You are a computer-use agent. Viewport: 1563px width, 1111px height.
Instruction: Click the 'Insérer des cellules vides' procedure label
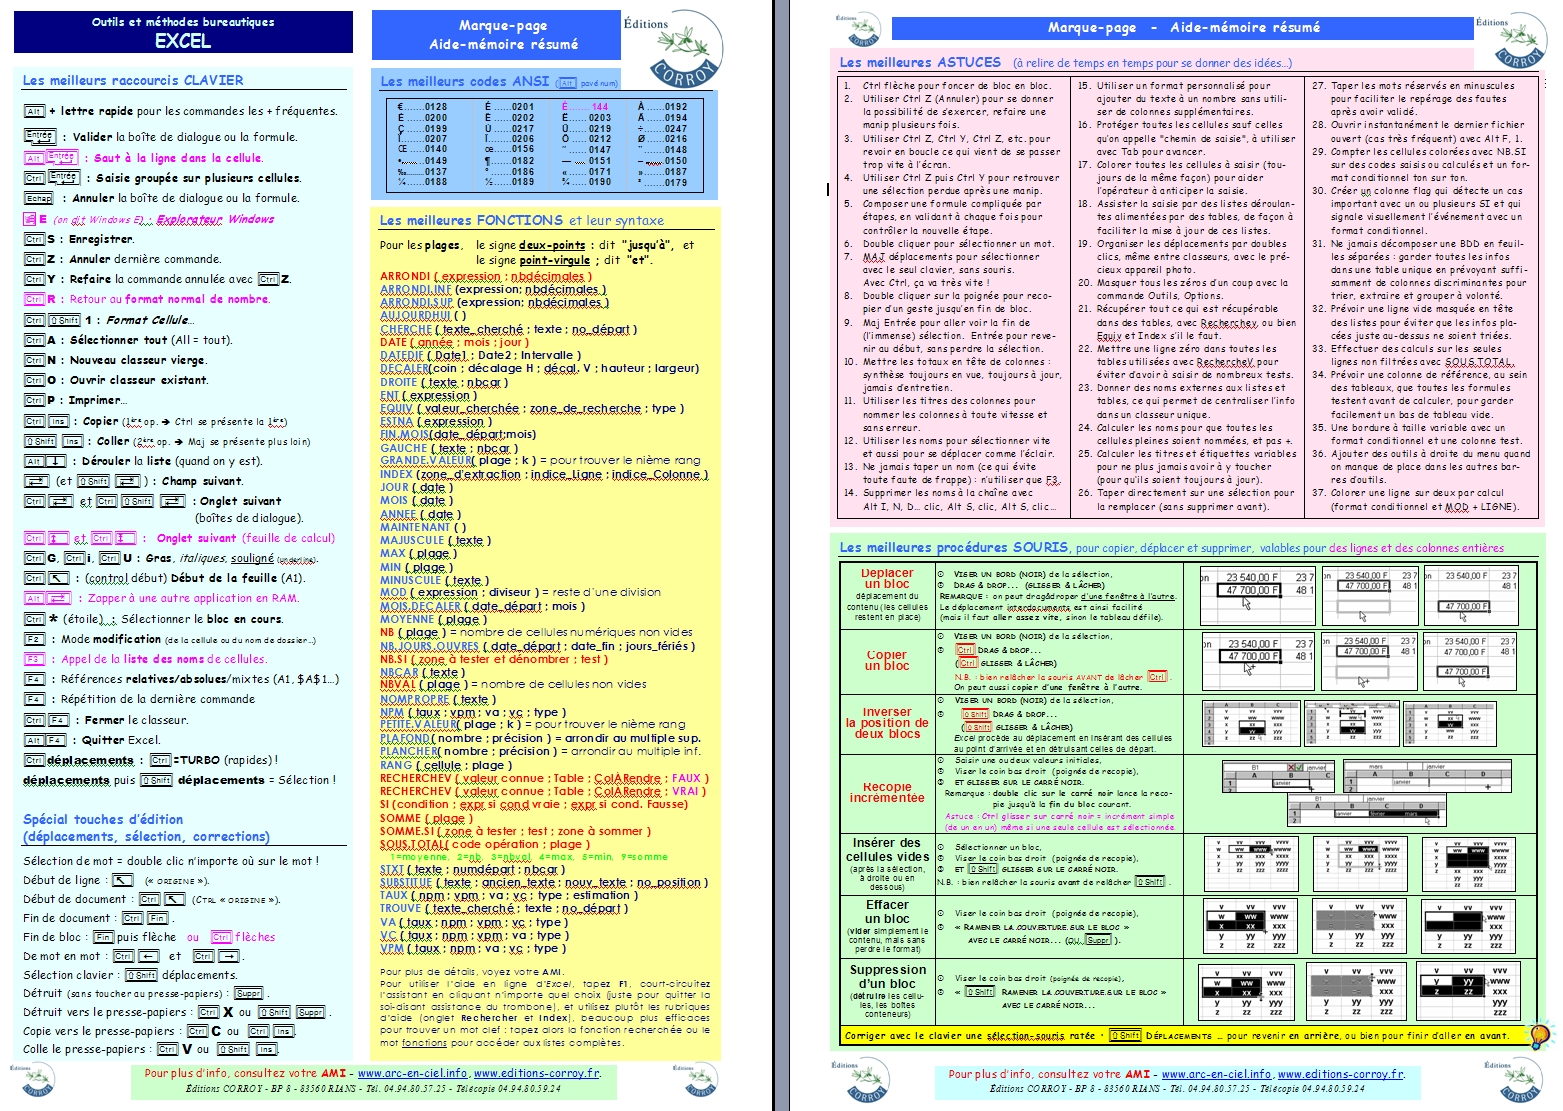[887, 850]
